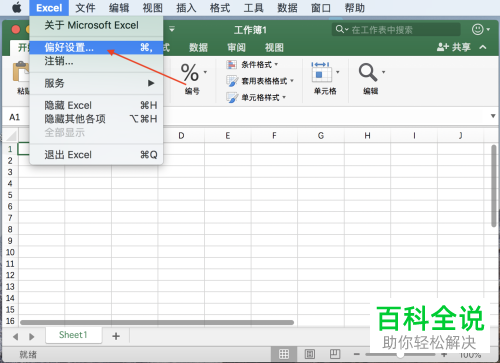
Task: Click the search magnifier in title bar
Action: [340, 29]
